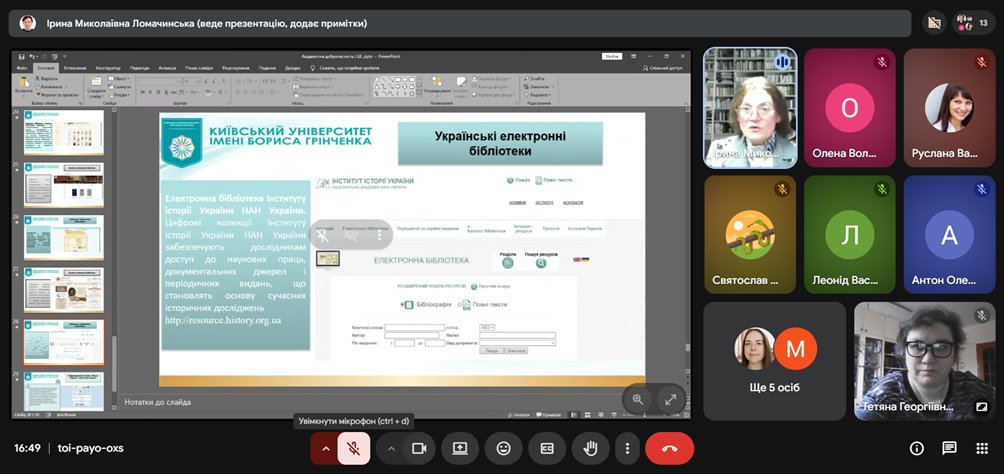Turn on closed captions
This screenshot has height=474, width=1004.
coord(547,449)
